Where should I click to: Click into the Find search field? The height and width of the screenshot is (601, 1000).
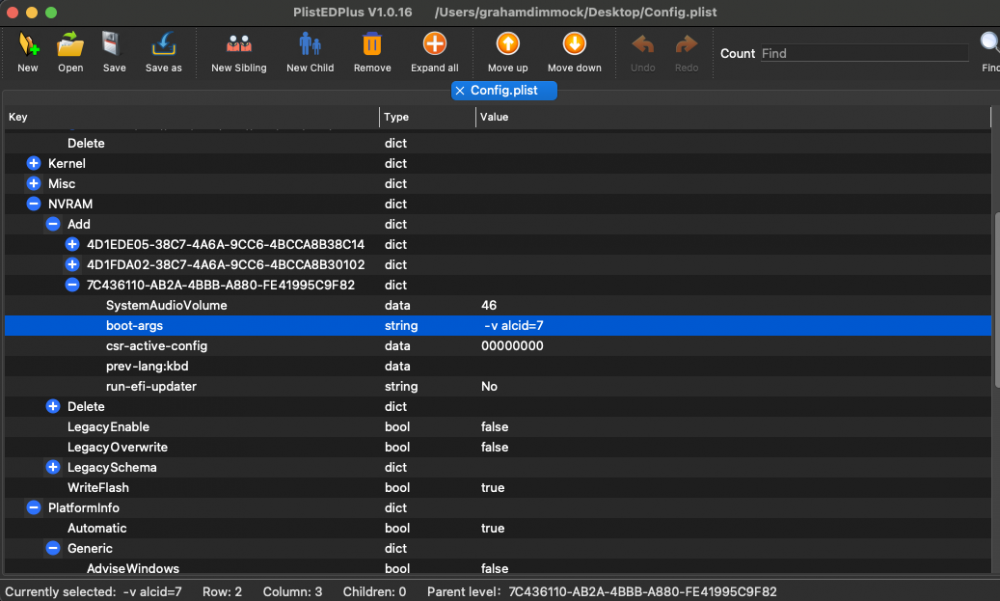click(864, 54)
